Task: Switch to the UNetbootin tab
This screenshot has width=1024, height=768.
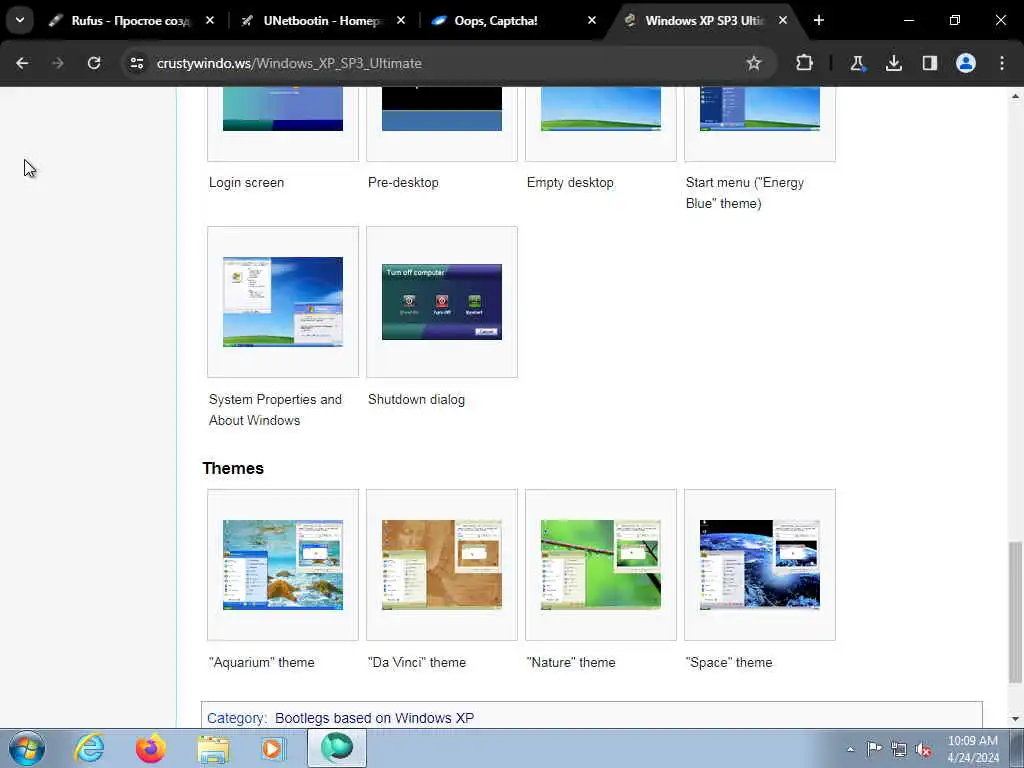Action: [323, 21]
